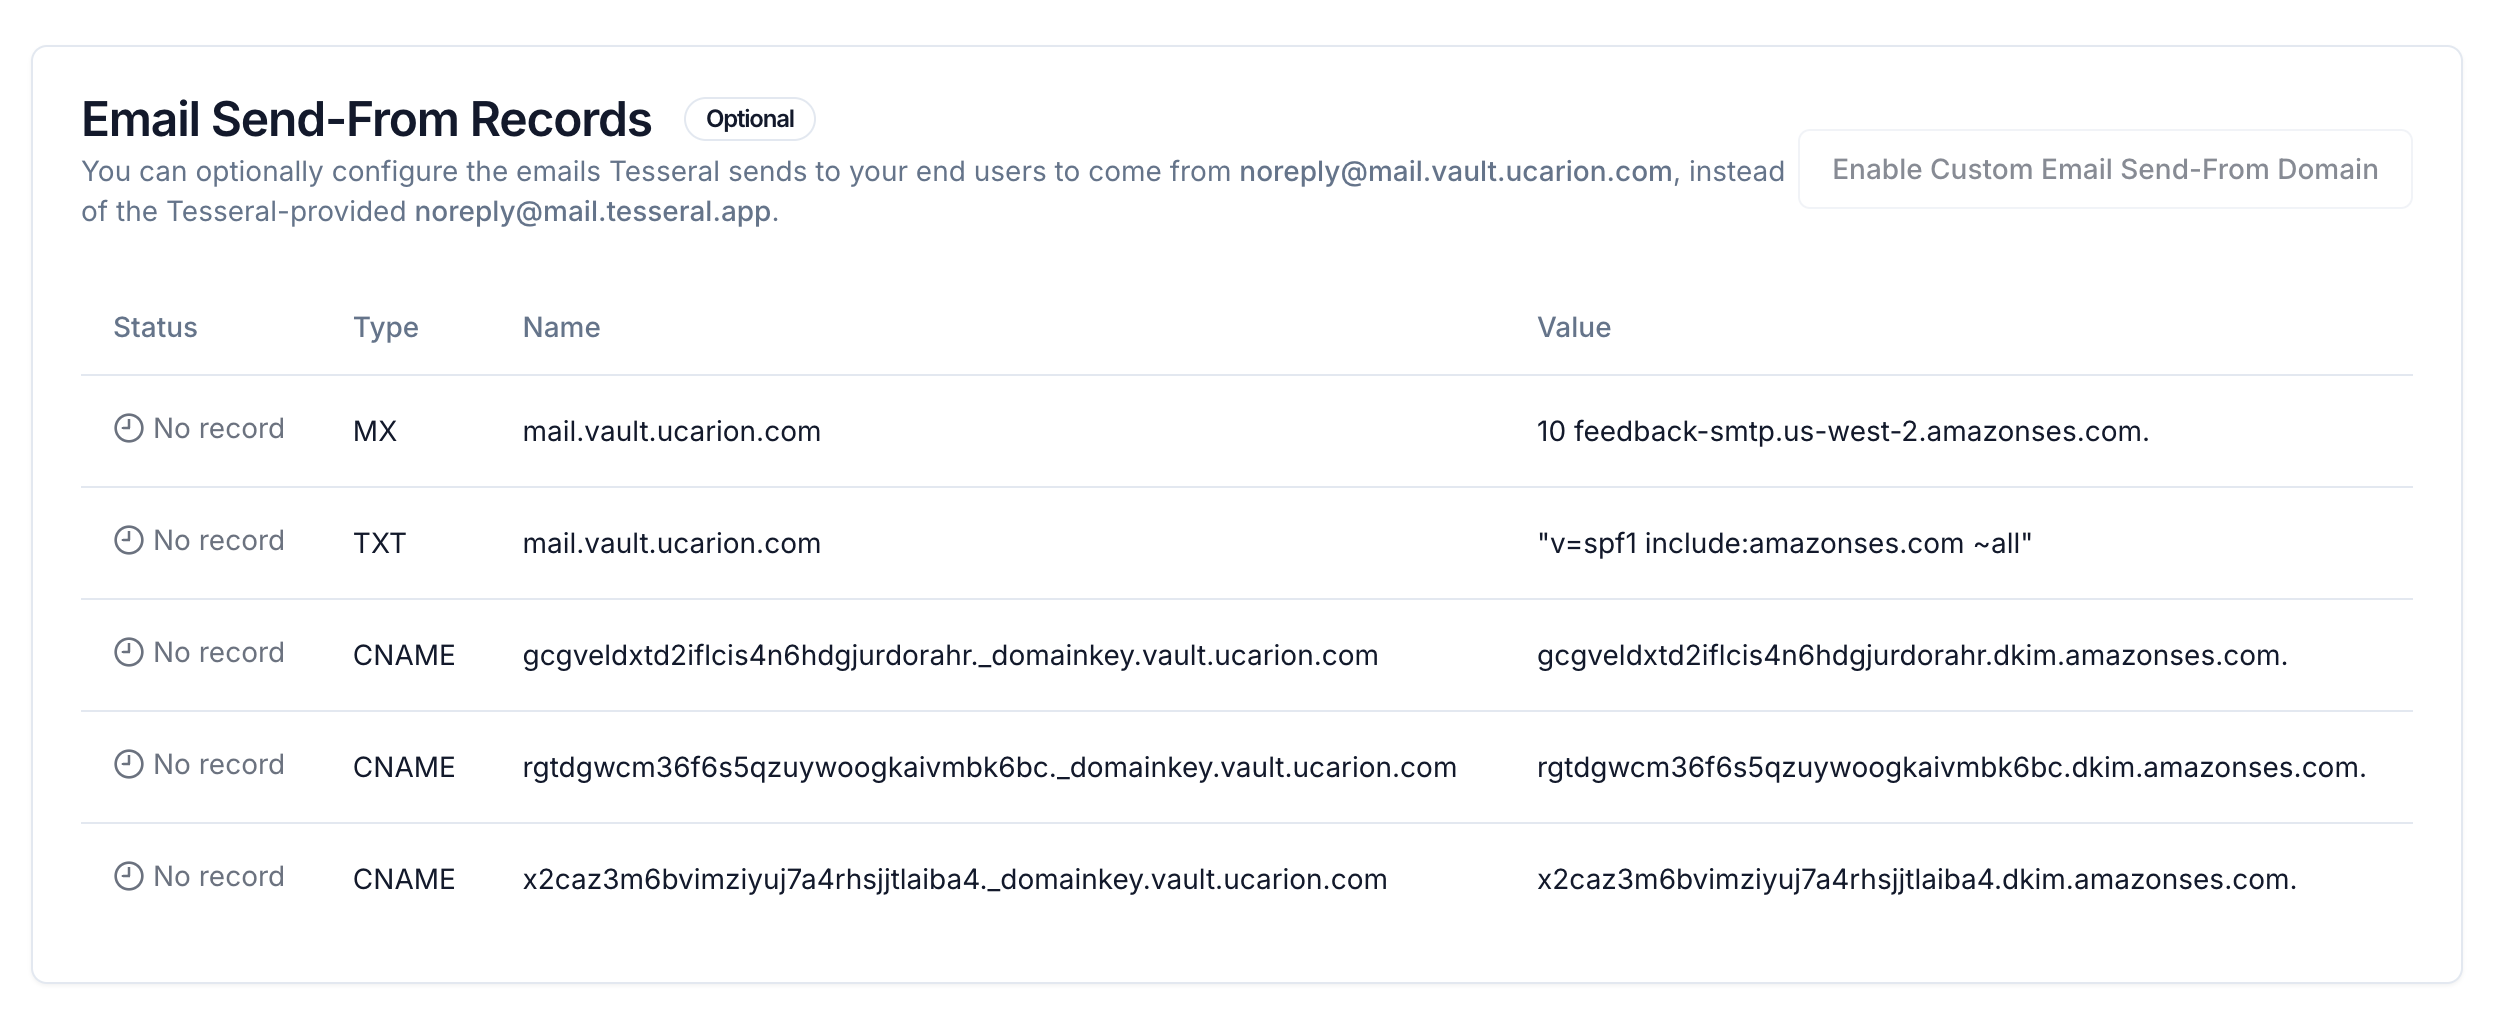2496x1020 pixels.
Task: Click the Value column header
Action: coord(1574,327)
